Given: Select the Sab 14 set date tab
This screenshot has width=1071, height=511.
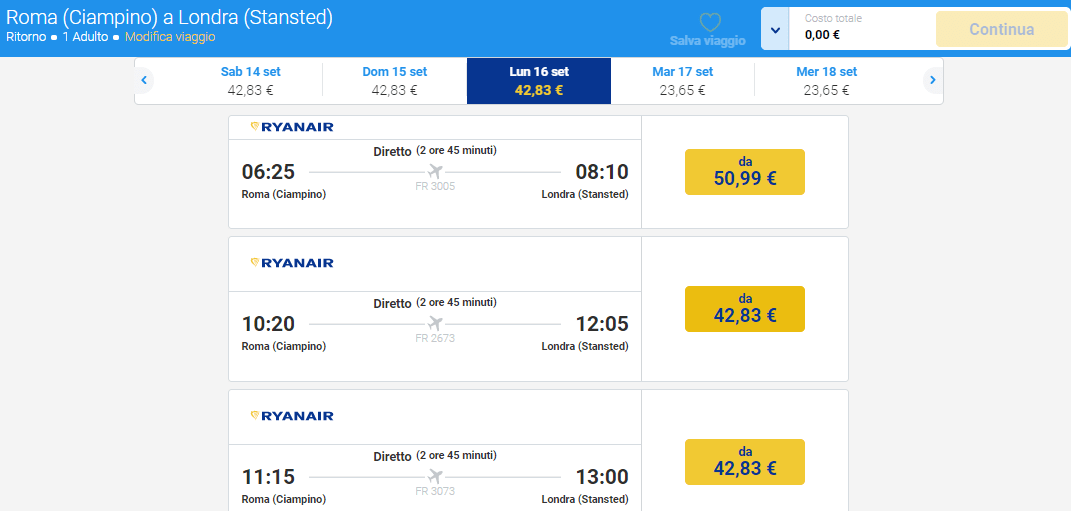Looking at the screenshot, I should coord(251,81).
